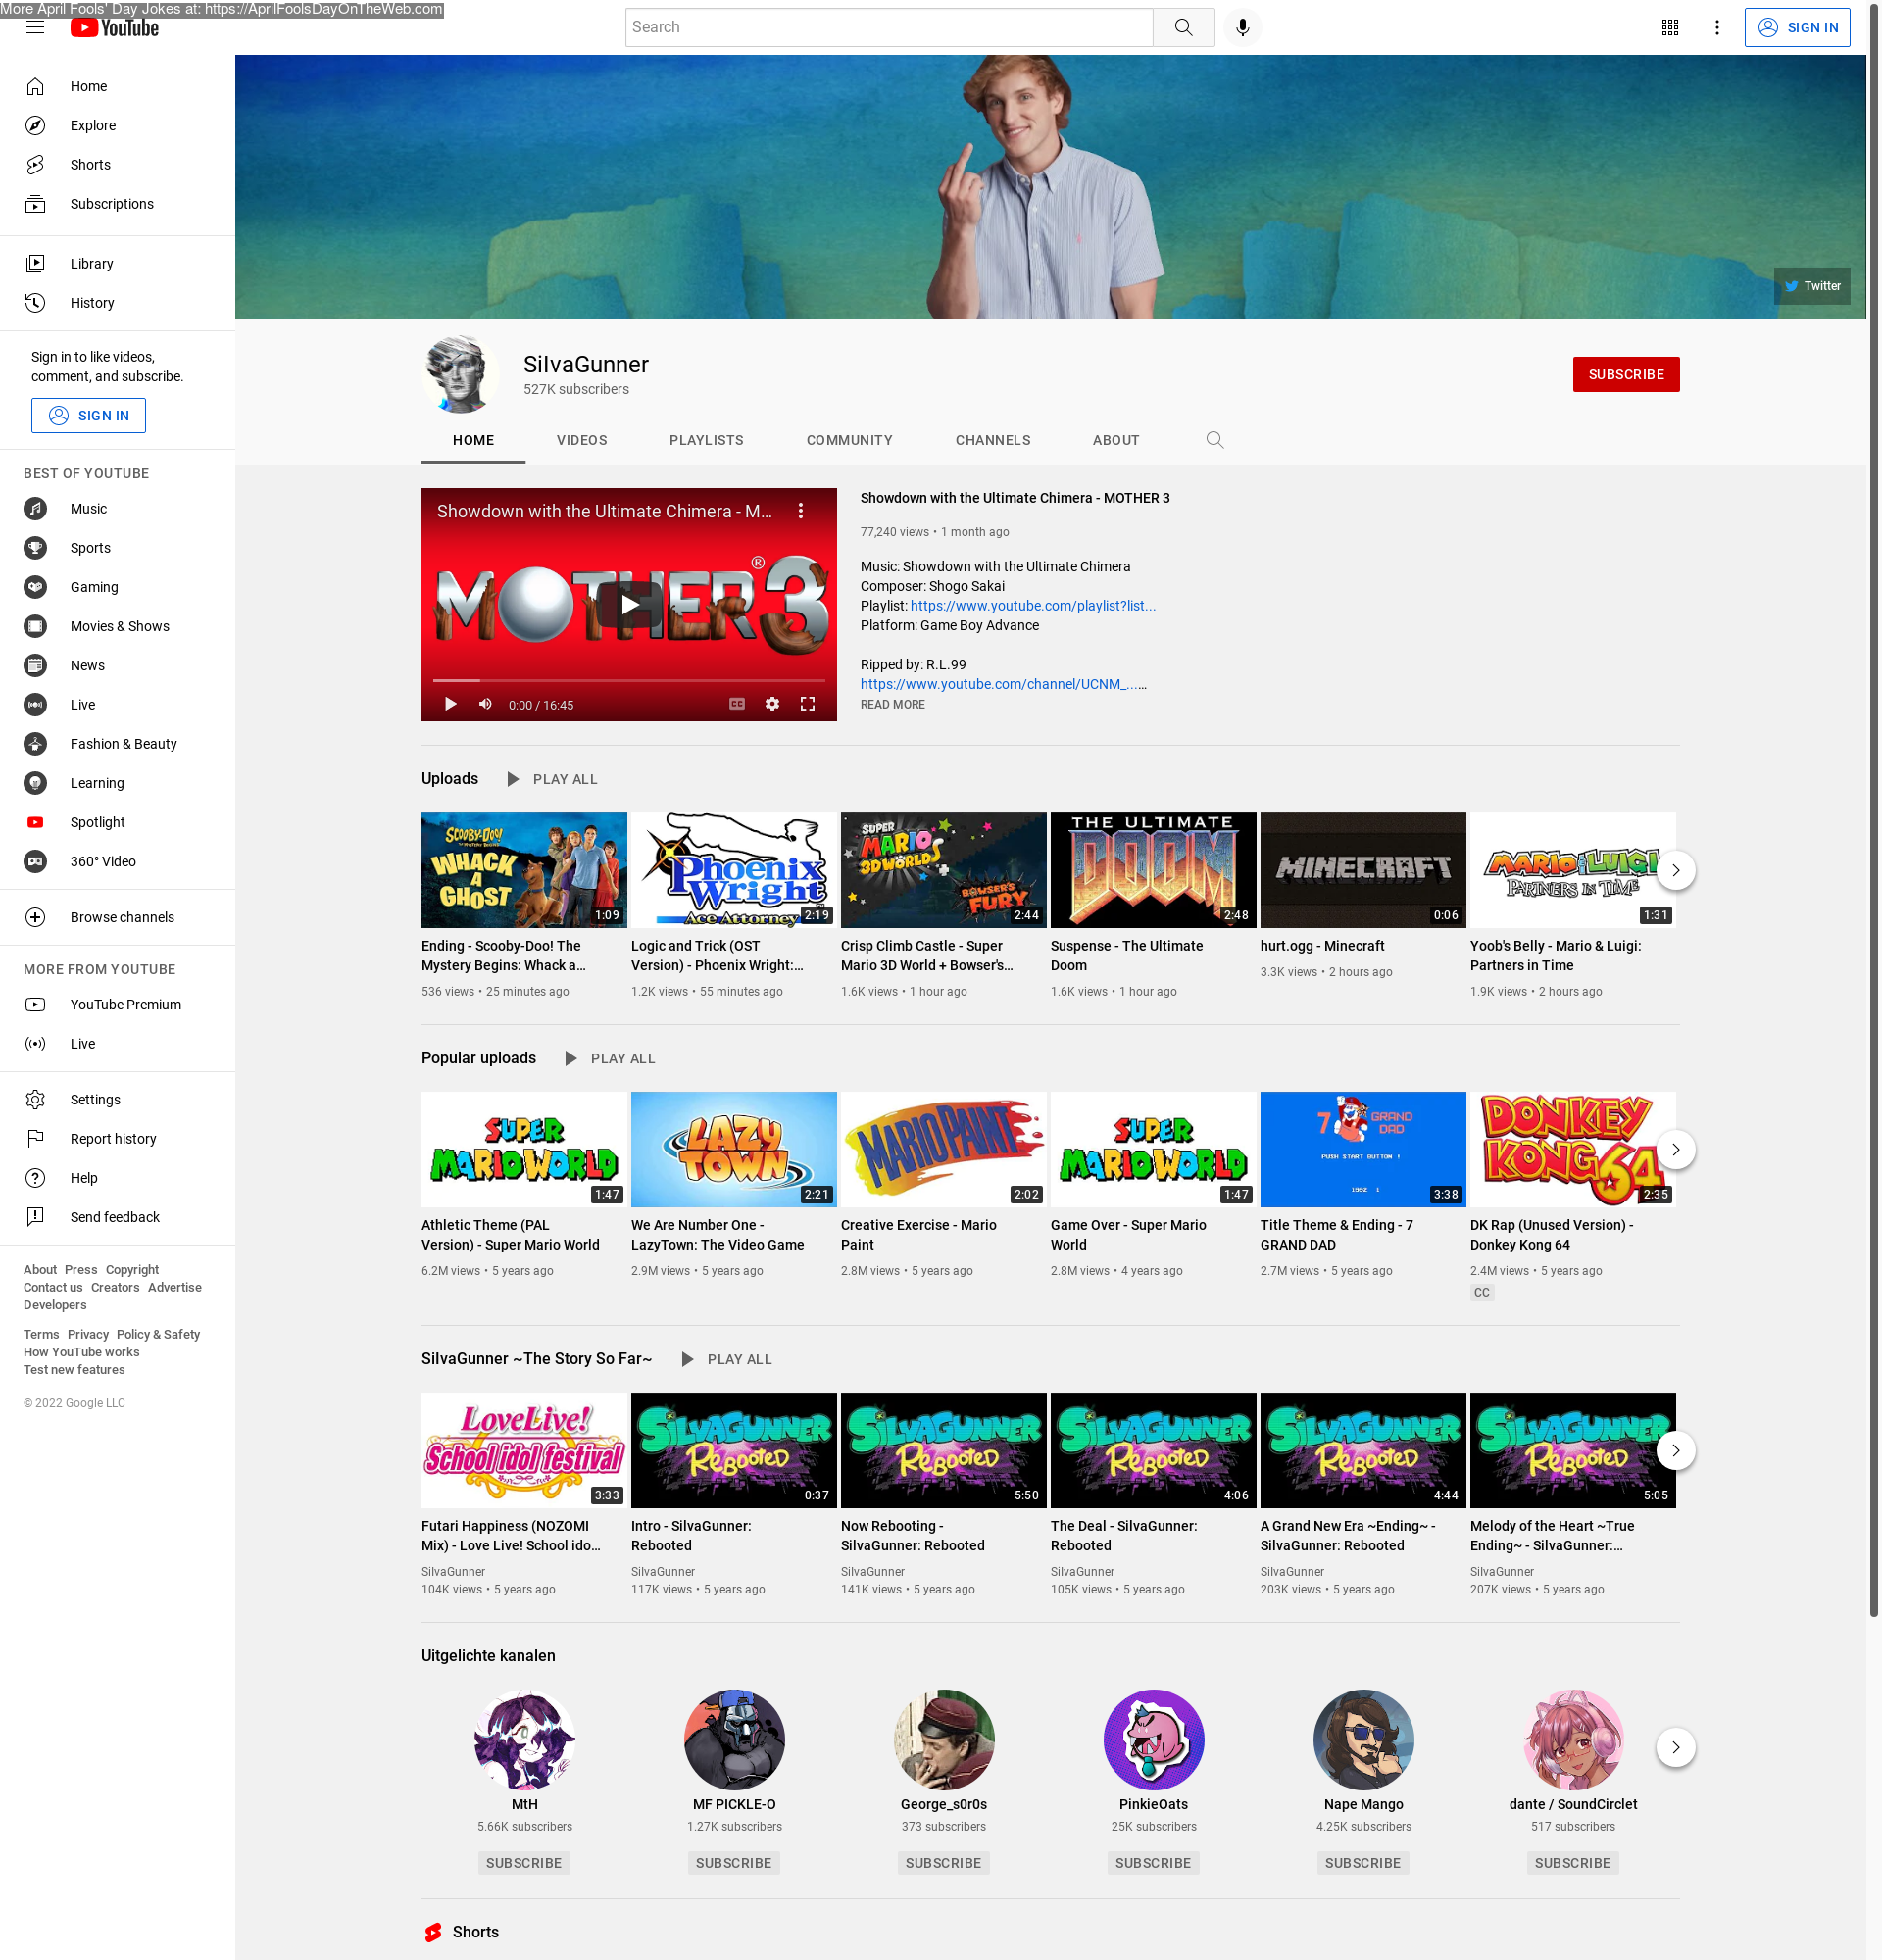Screen dimensions: 1882x1960
Task: Open News category in sidebar
Action: tap(117, 665)
